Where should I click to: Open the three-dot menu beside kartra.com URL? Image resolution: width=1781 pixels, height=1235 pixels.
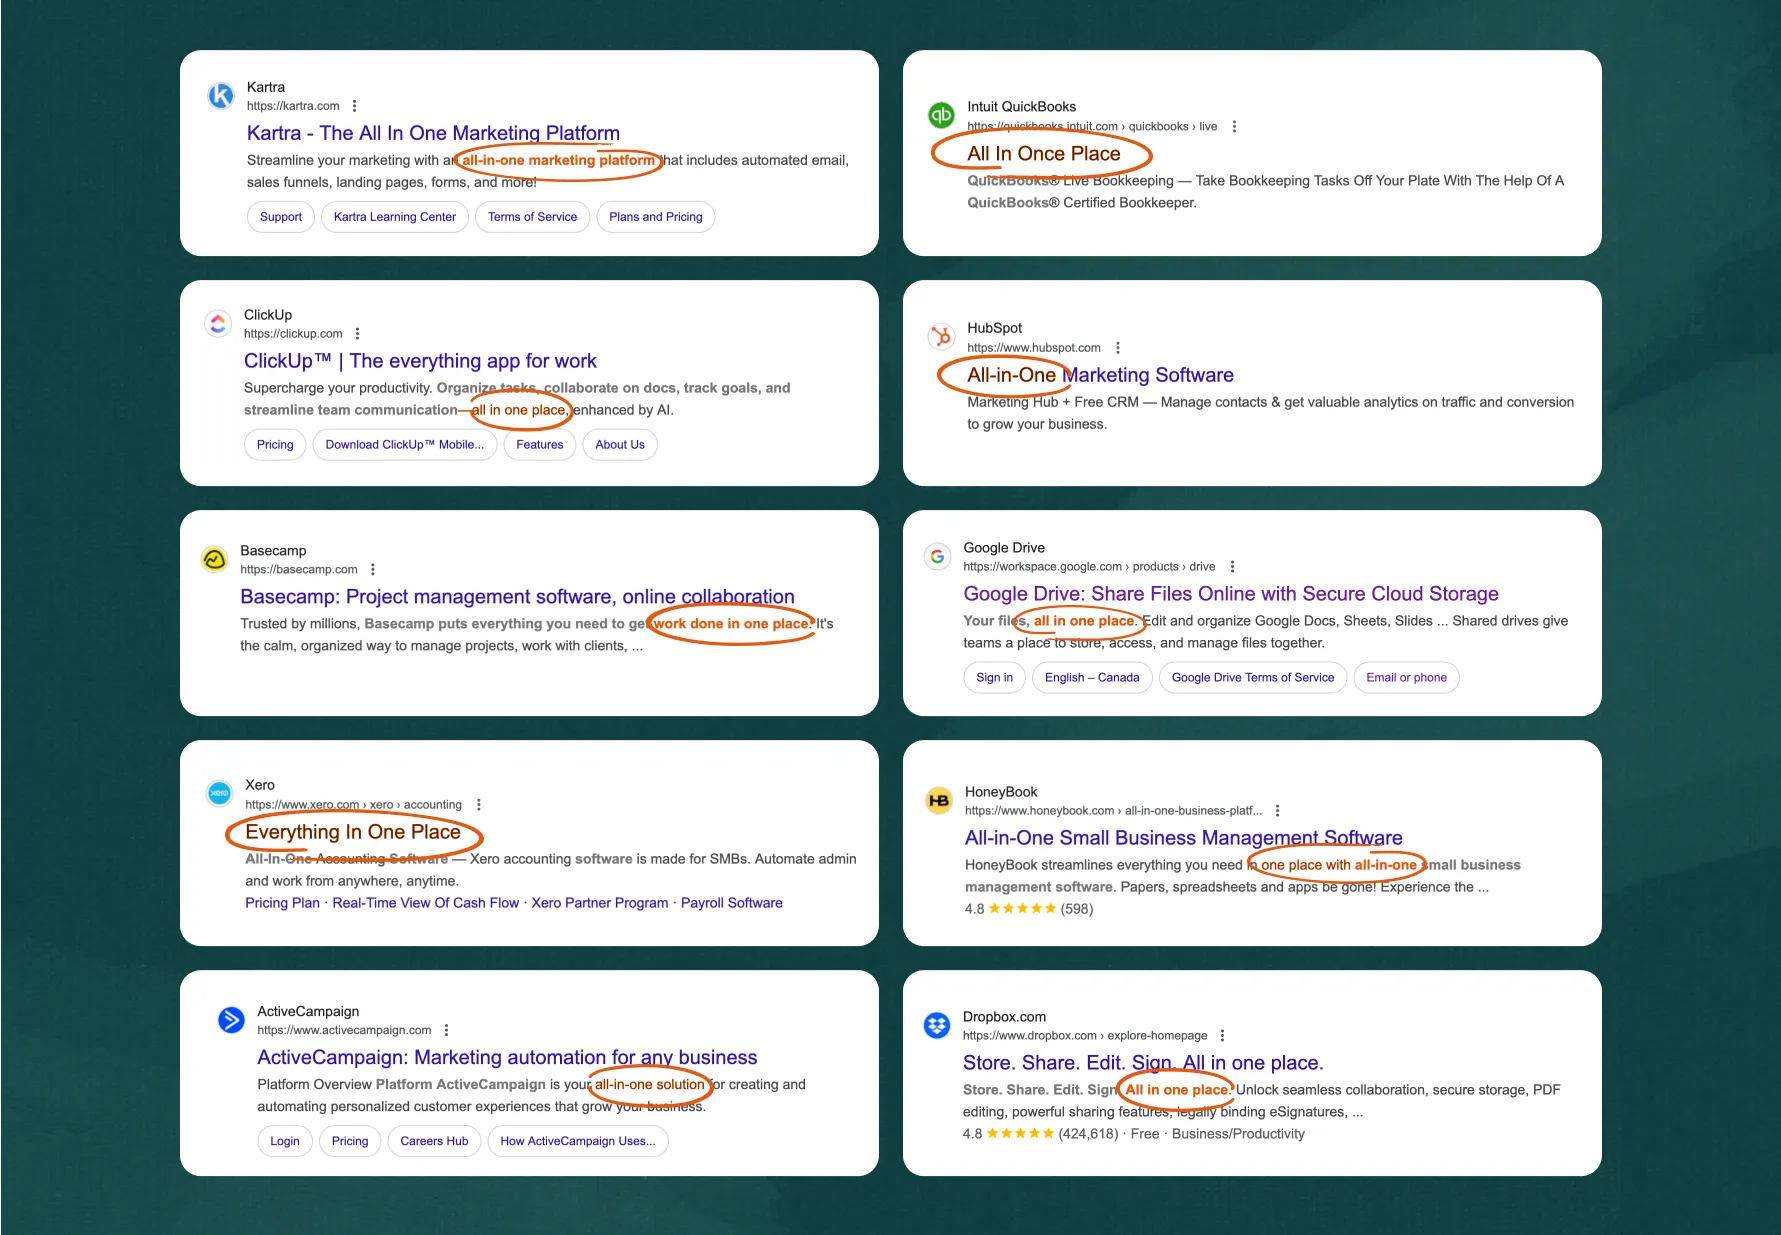click(354, 106)
